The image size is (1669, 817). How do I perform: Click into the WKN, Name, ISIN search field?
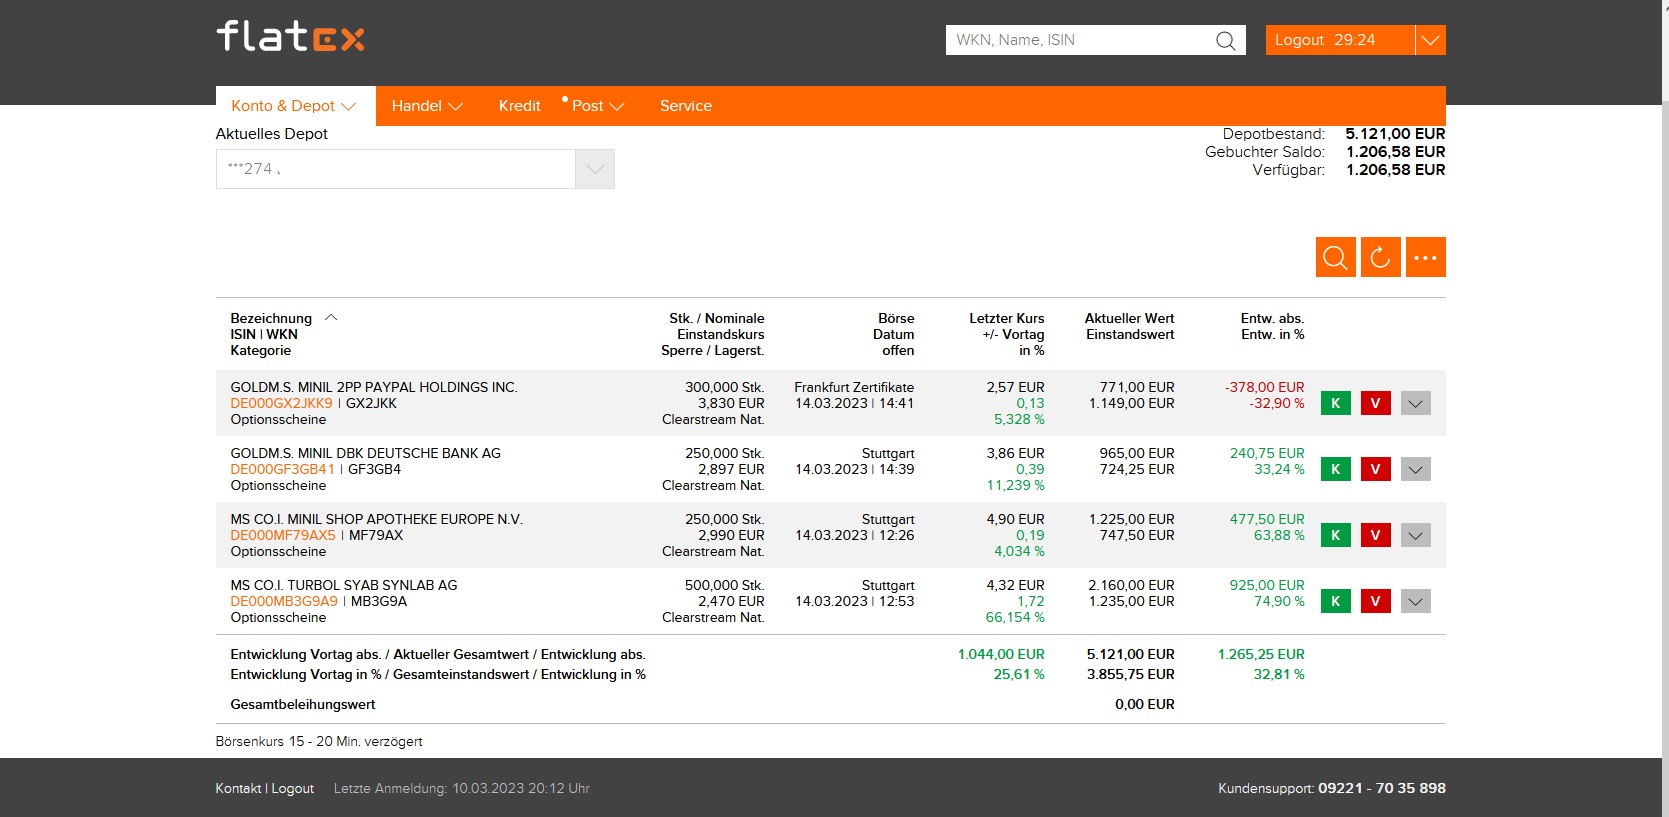(1075, 40)
